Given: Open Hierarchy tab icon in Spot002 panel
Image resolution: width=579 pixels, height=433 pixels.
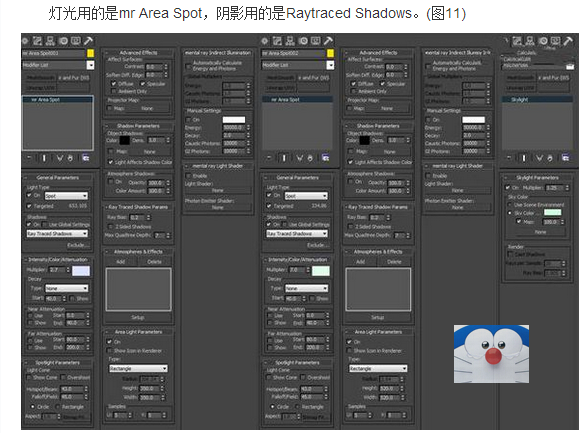Looking at the screenshot, I should [290, 41].
